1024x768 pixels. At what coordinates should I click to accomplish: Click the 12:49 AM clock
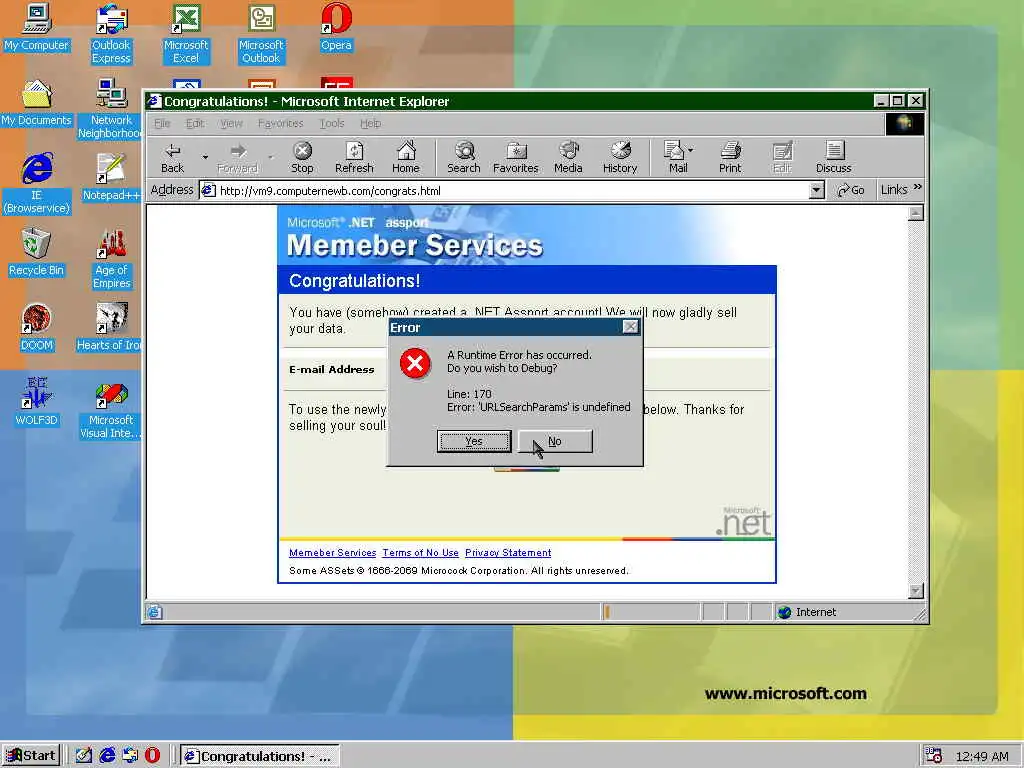[x=982, y=756]
